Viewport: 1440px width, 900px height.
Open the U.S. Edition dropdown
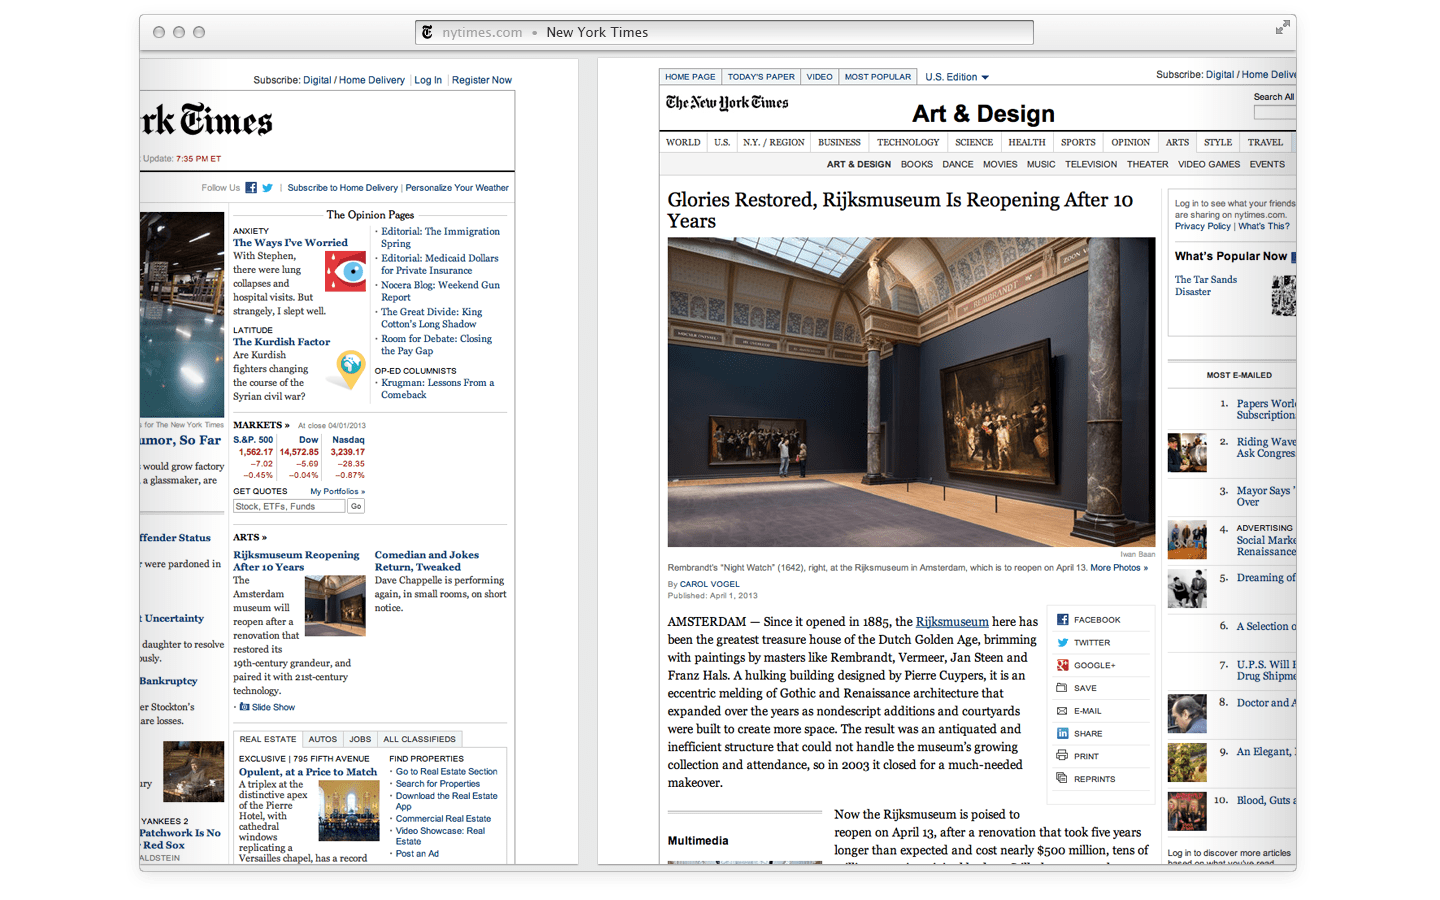pos(957,77)
